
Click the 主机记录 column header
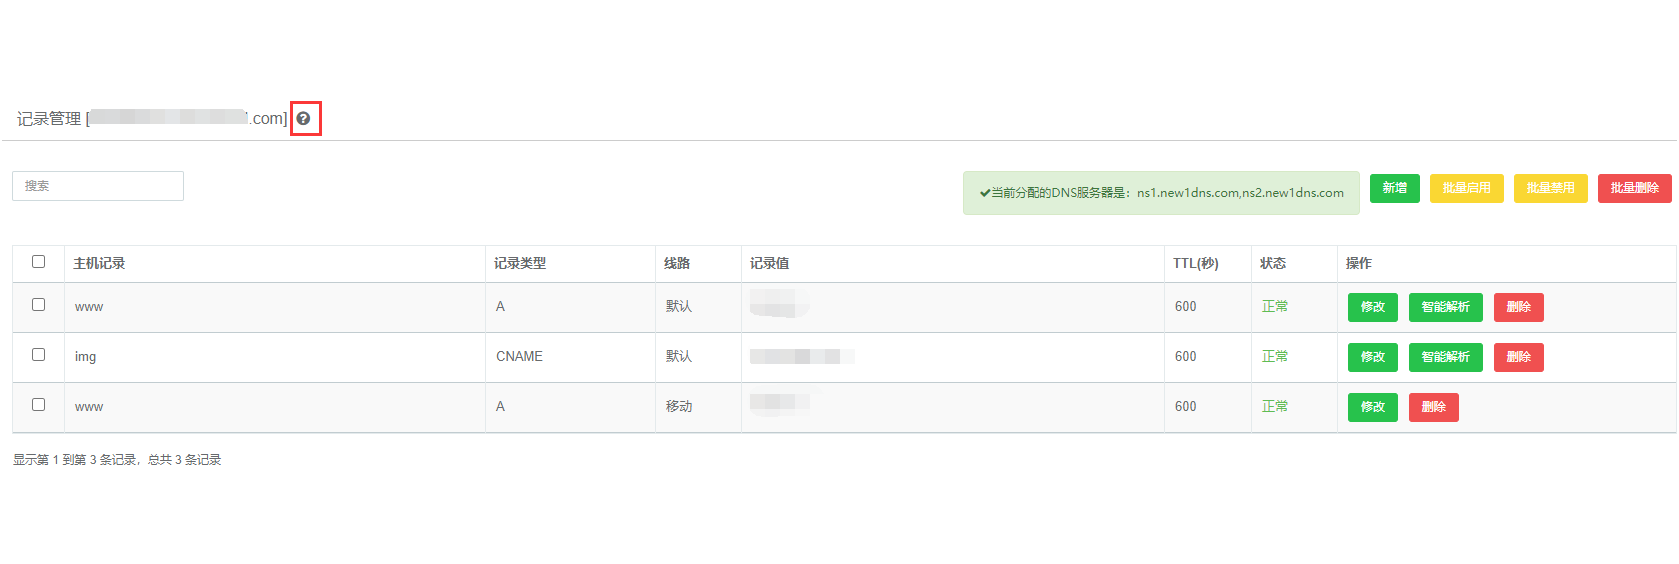coord(99,263)
